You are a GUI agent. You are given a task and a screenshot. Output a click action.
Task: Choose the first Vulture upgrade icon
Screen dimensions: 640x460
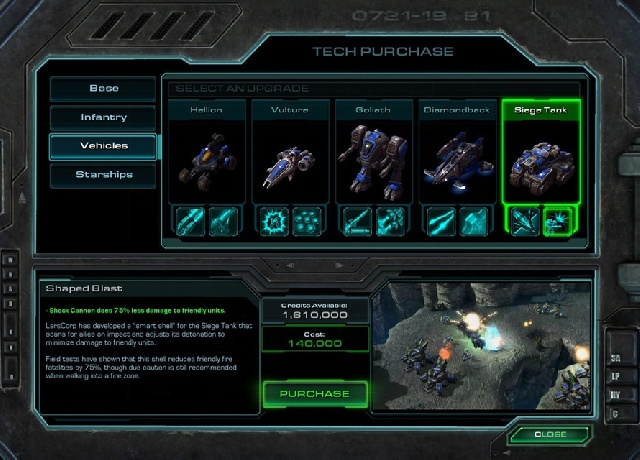[274, 222]
